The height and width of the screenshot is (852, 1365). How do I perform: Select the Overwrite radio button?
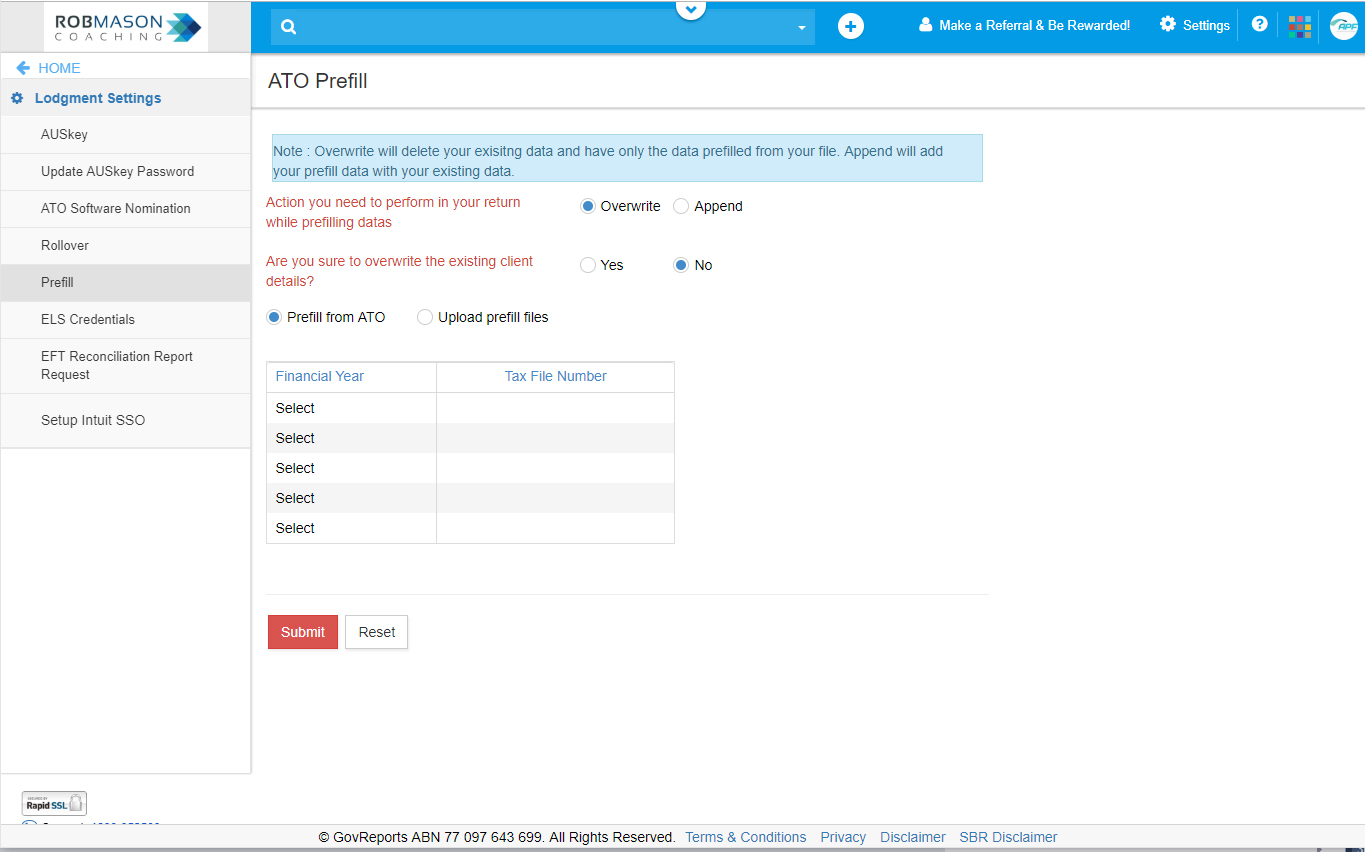coord(588,206)
